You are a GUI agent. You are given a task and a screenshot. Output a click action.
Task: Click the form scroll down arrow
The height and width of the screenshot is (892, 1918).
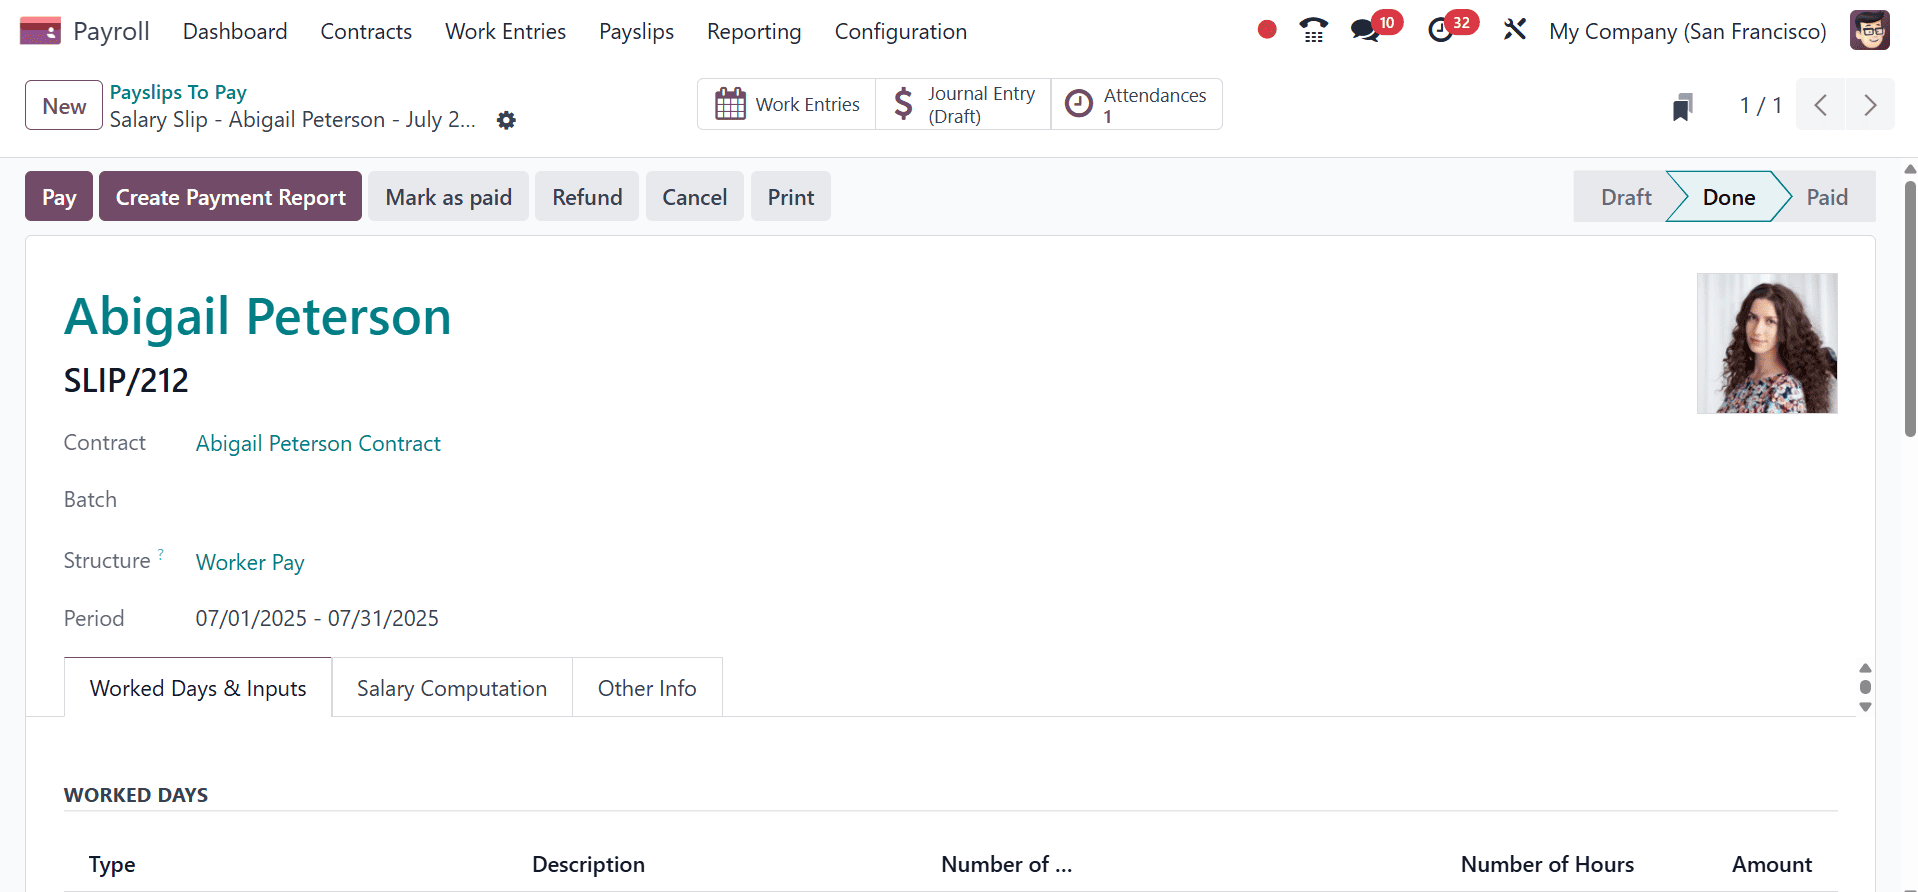tap(1865, 707)
